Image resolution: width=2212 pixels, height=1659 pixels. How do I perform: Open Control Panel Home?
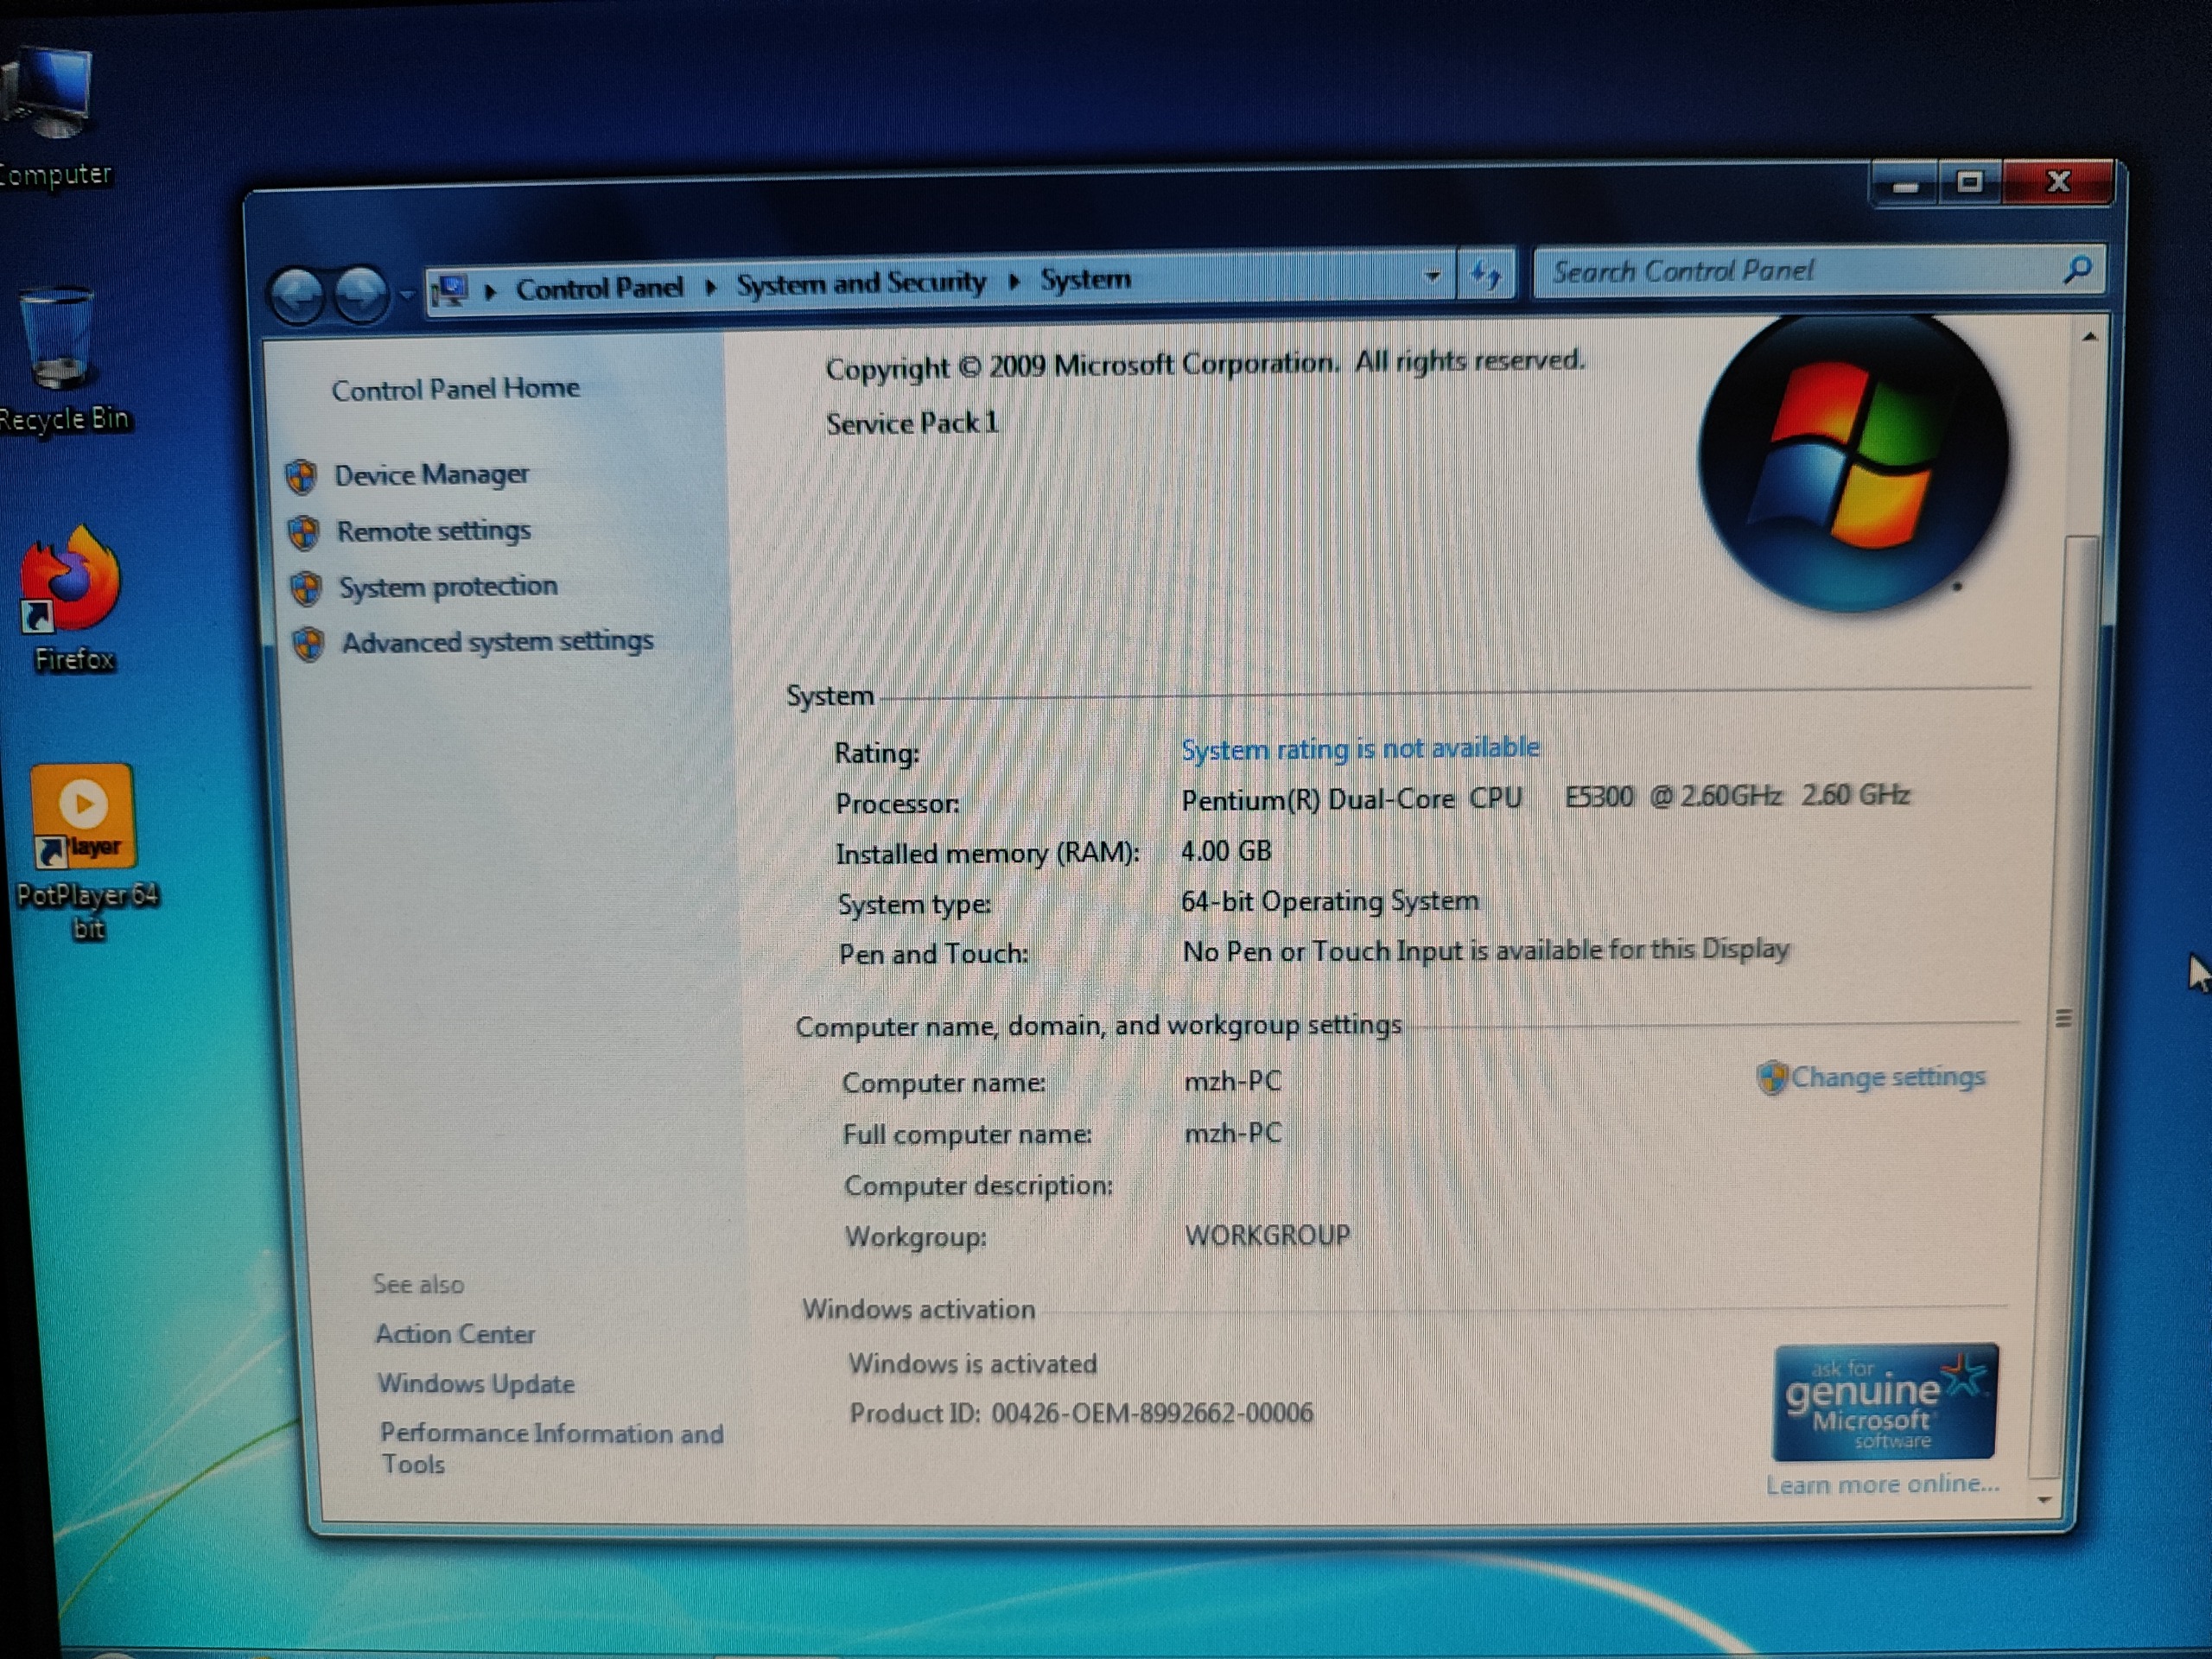point(455,389)
